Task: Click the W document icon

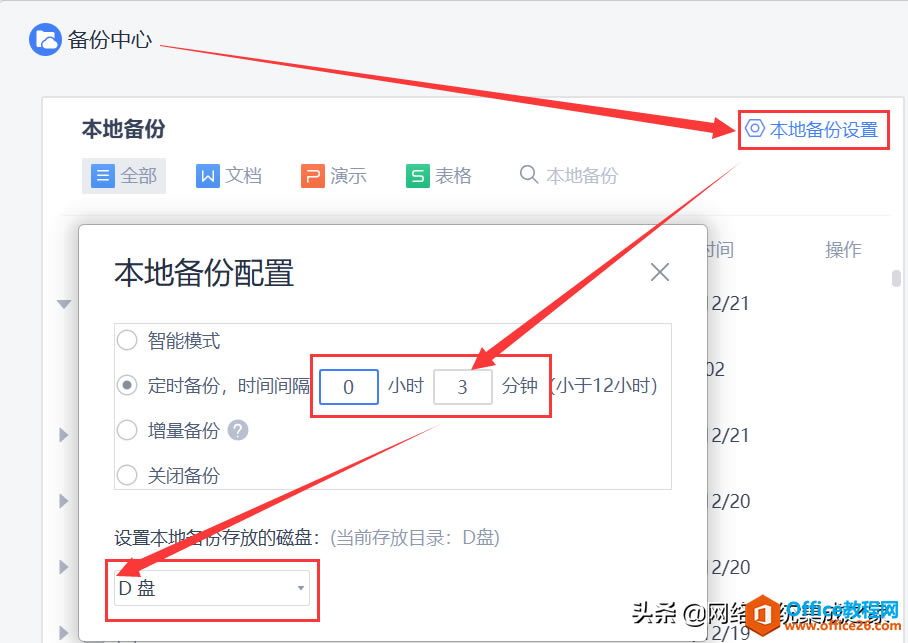Action: (x=207, y=176)
